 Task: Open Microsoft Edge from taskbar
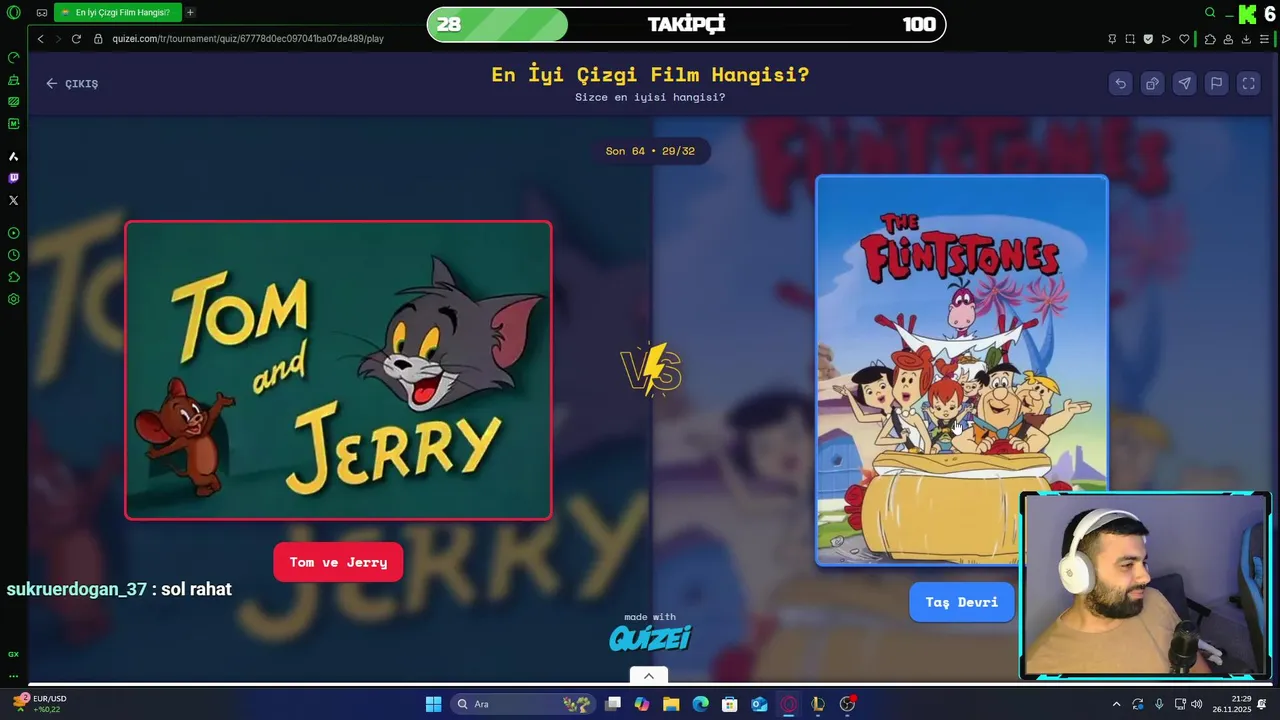click(700, 704)
